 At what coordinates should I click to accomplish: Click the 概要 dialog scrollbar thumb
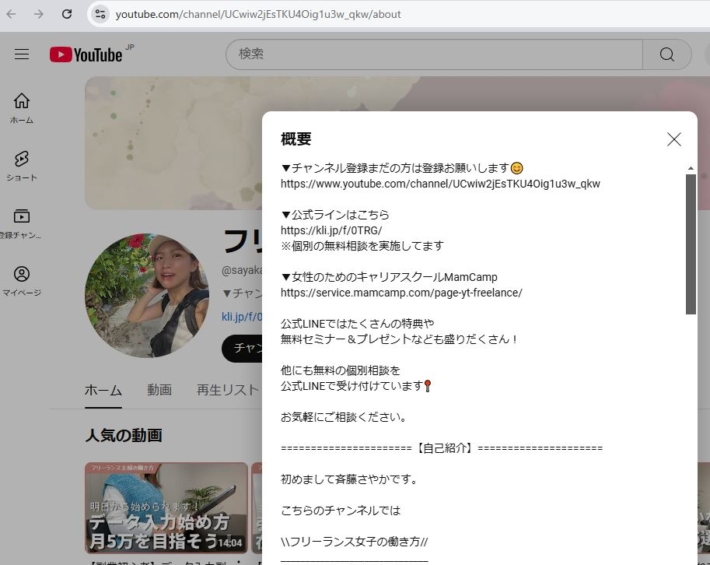691,244
